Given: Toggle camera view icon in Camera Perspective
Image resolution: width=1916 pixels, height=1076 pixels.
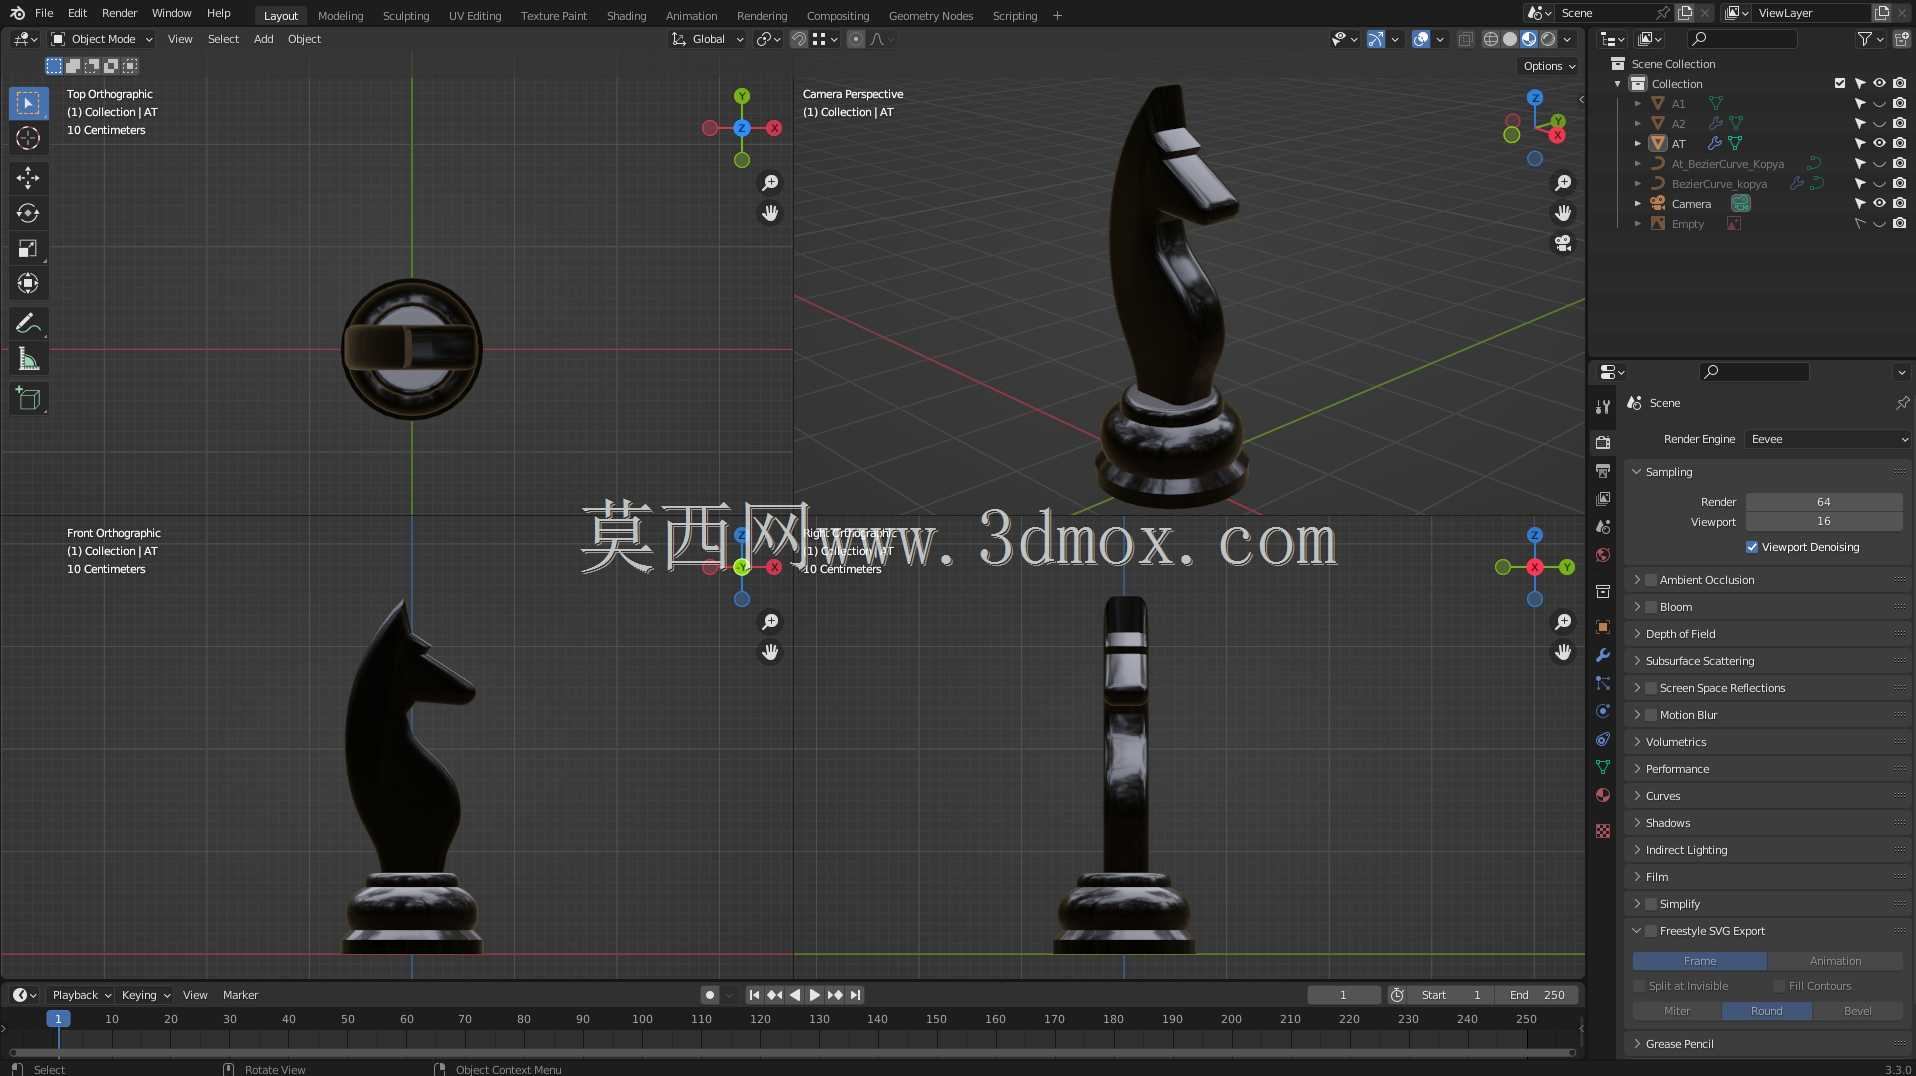Looking at the screenshot, I should pos(1563,243).
